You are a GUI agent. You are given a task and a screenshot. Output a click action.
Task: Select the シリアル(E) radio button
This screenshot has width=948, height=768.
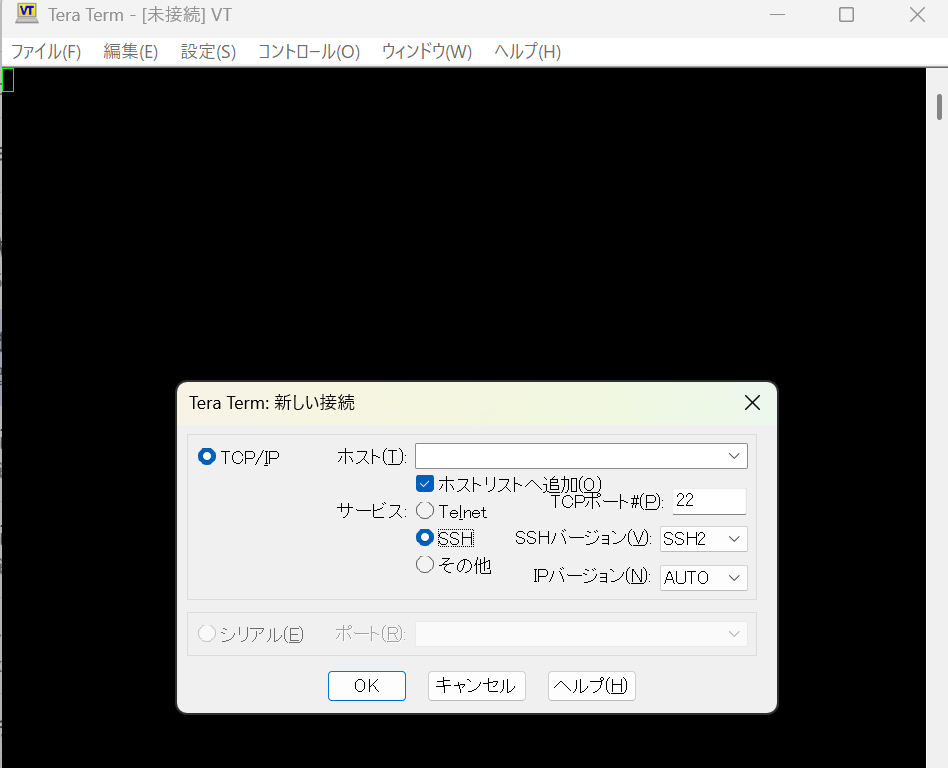[x=207, y=633]
